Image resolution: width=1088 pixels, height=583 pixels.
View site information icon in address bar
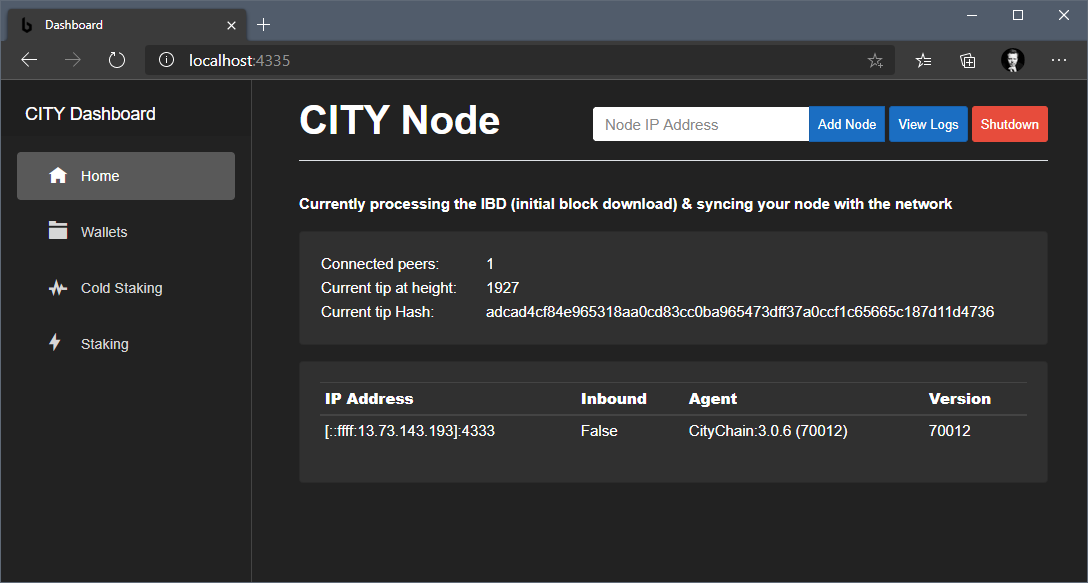[x=166, y=60]
